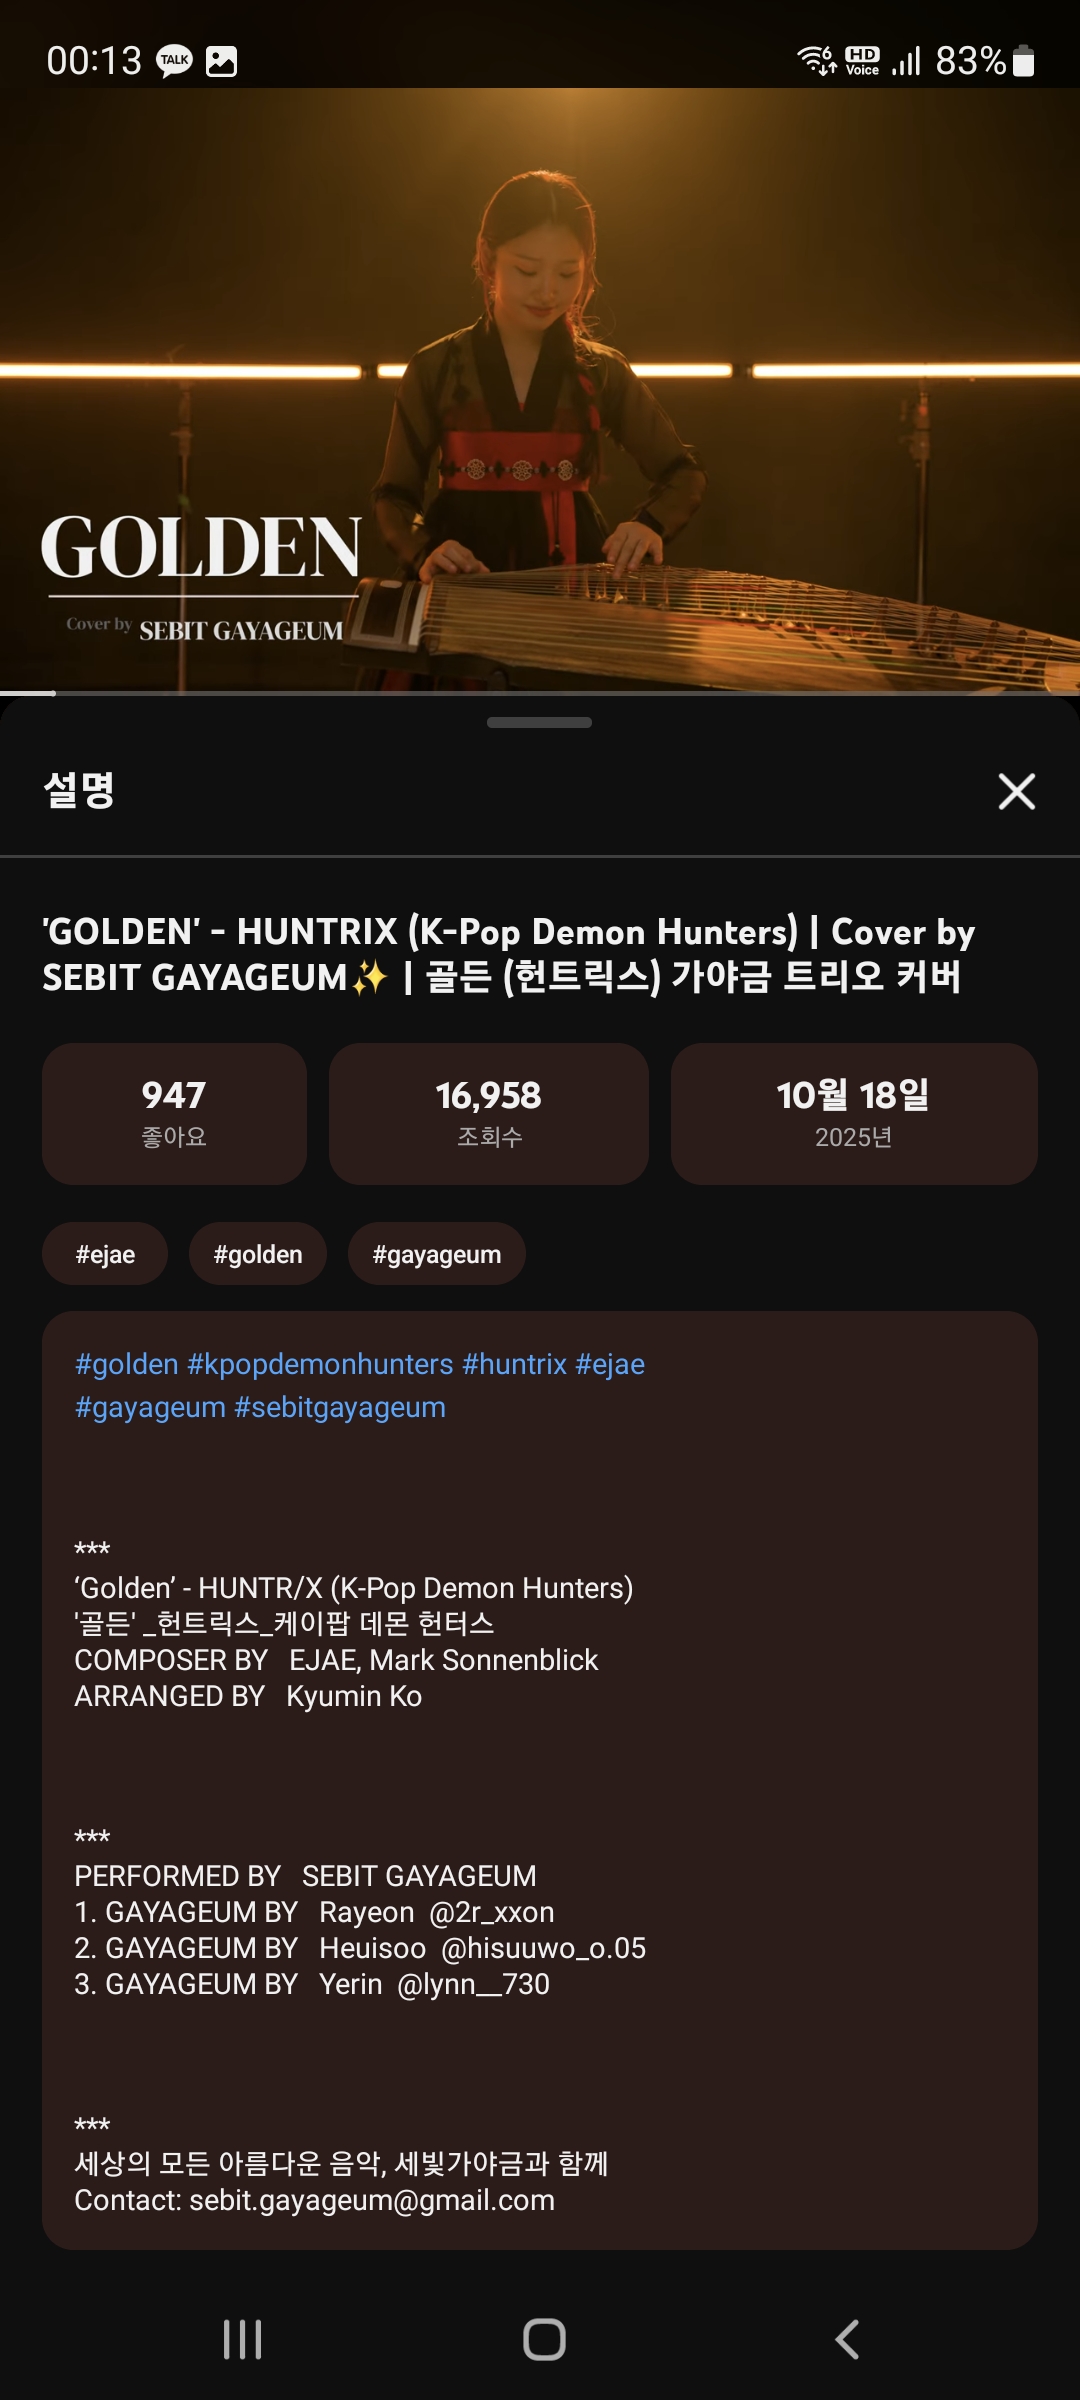Tap the Android home button
Image resolution: width=1080 pixels, height=2400 pixels.
[x=544, y=2339]
